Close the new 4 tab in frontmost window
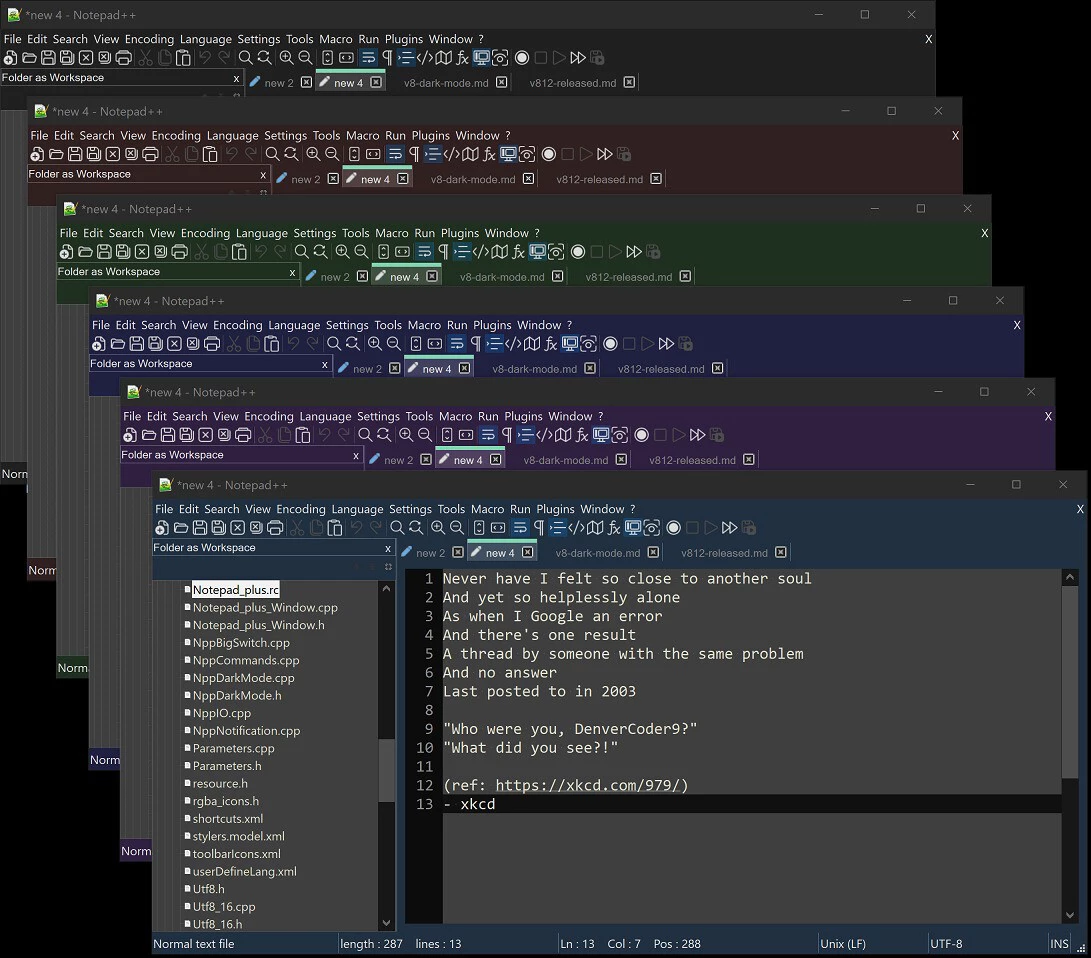 coord(527,552)
